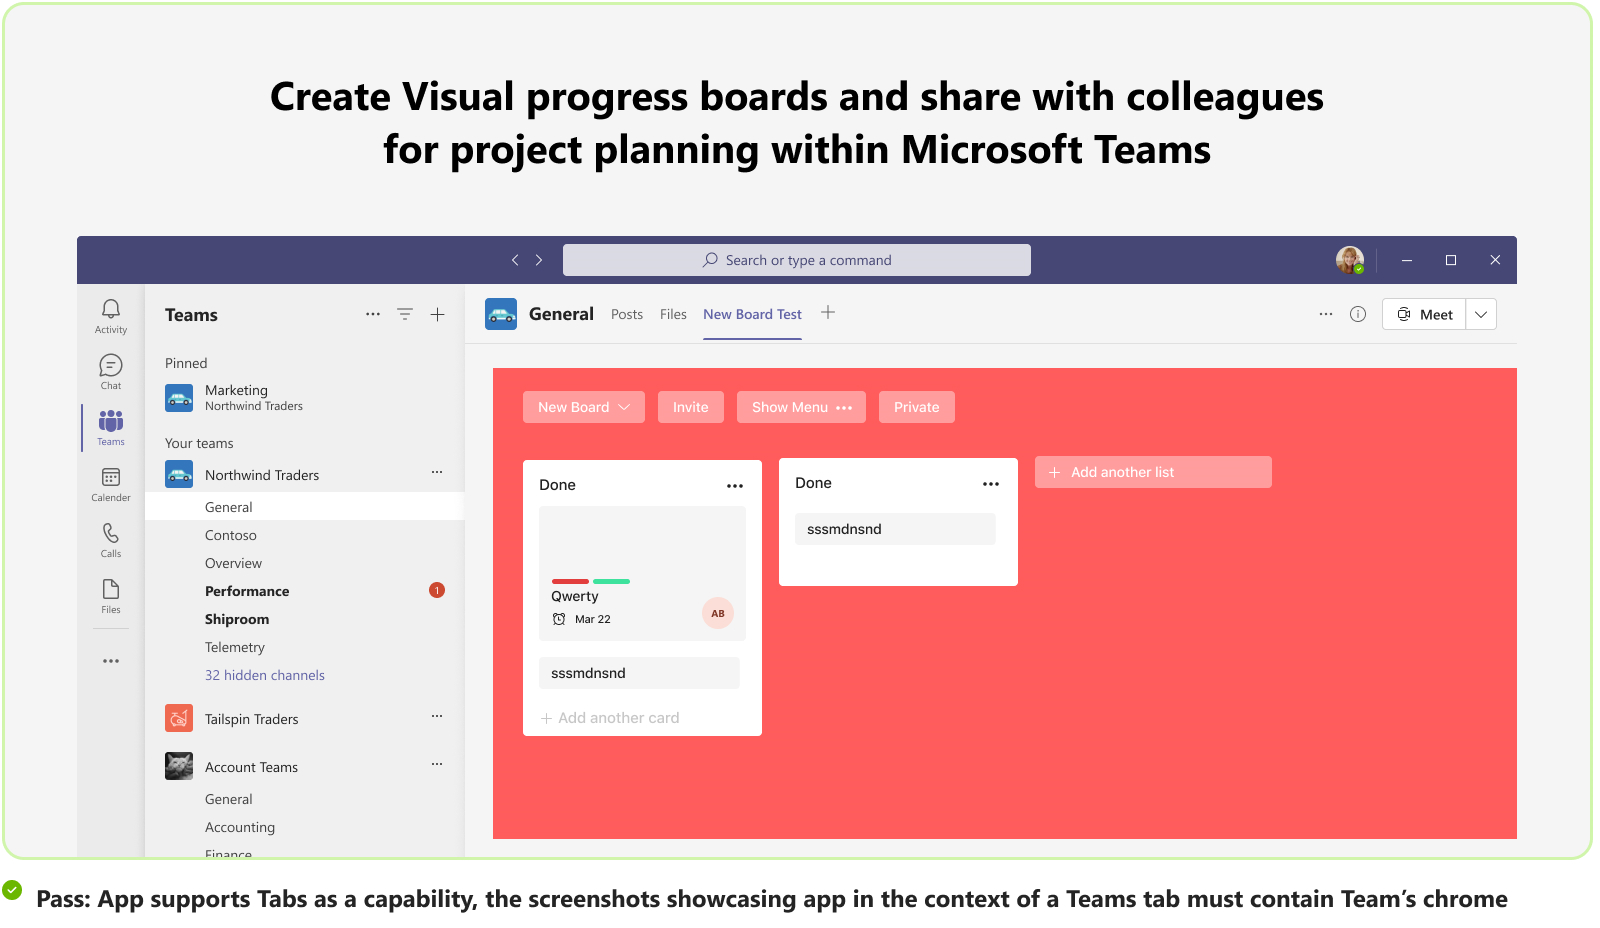Viewport: 1600px width, 928px height.
Task: Show 32 hidden channels
Action: tap(264, 674)
